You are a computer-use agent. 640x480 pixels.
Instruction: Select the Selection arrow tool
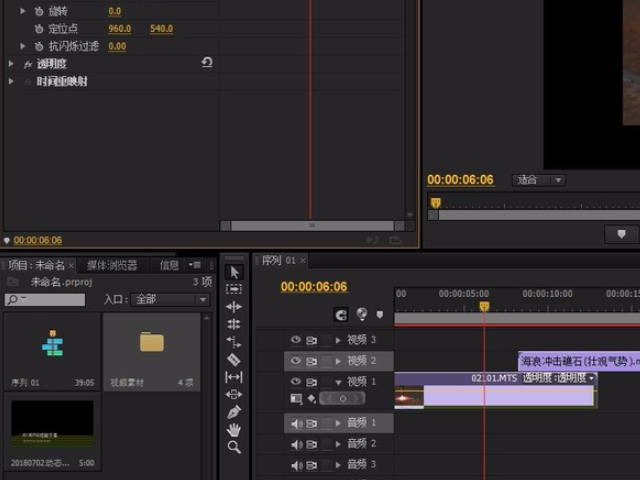click(234, 272)
